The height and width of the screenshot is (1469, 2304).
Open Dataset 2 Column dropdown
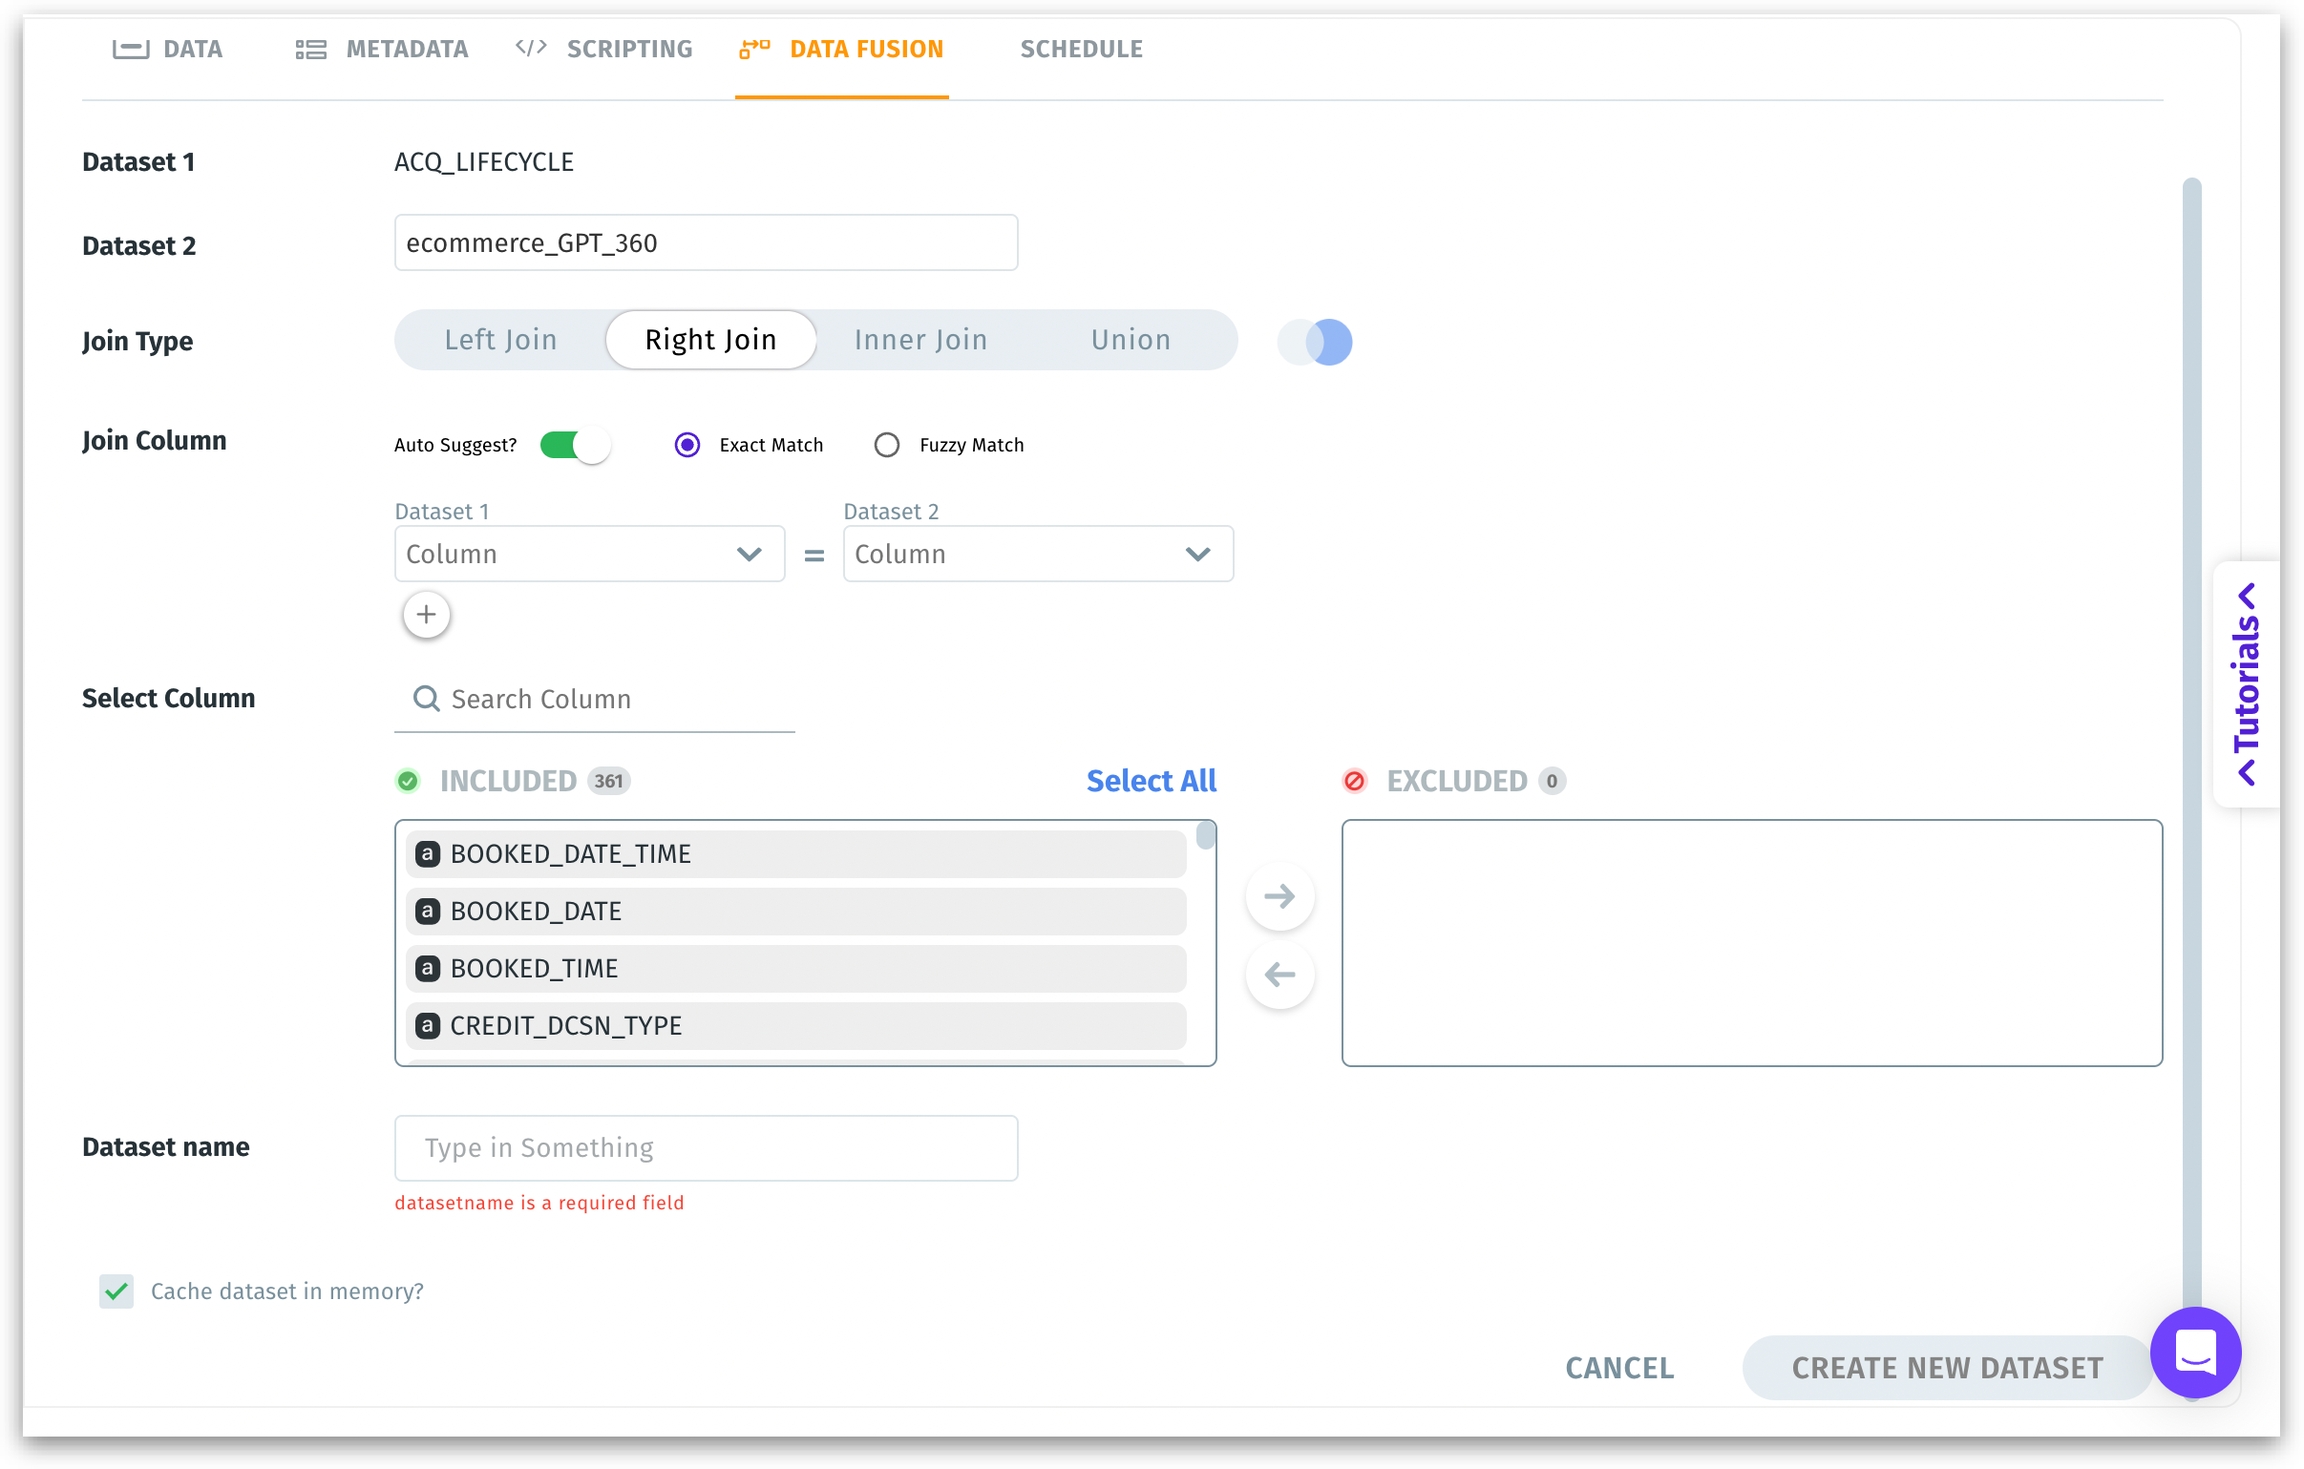click(1037, 554)
